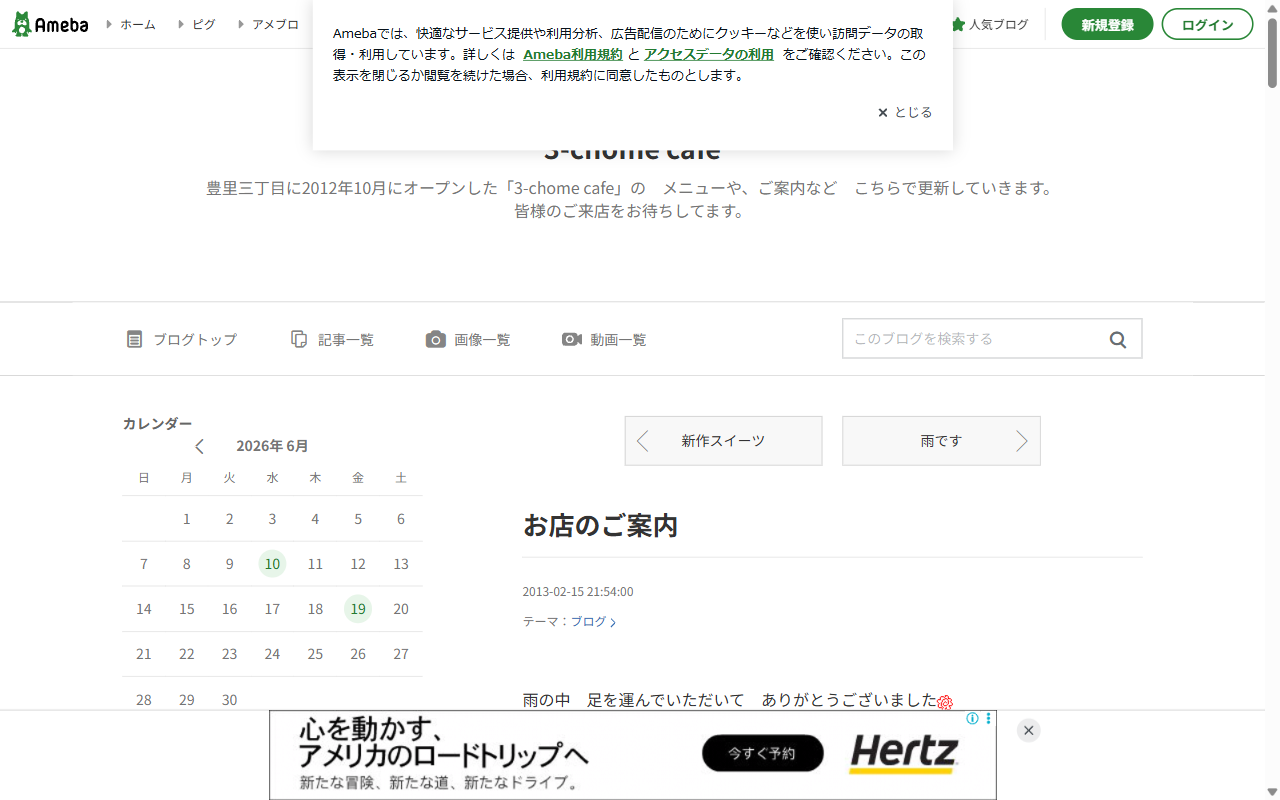Click the blog search input field

(970, 339)
